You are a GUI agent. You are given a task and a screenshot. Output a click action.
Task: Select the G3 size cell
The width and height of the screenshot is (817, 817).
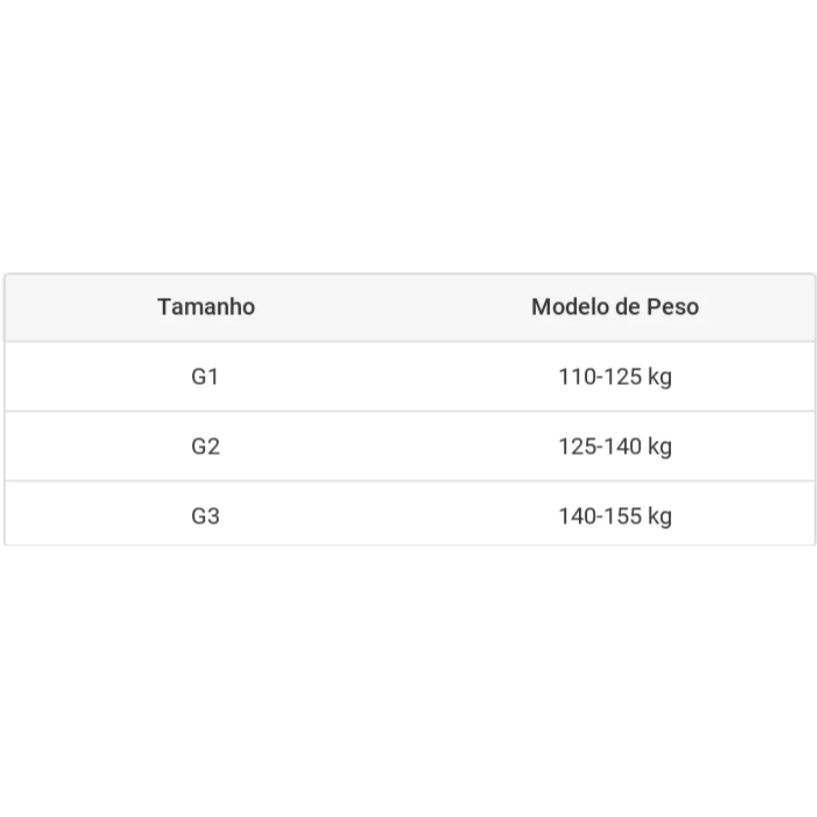(x=205, y=516)
